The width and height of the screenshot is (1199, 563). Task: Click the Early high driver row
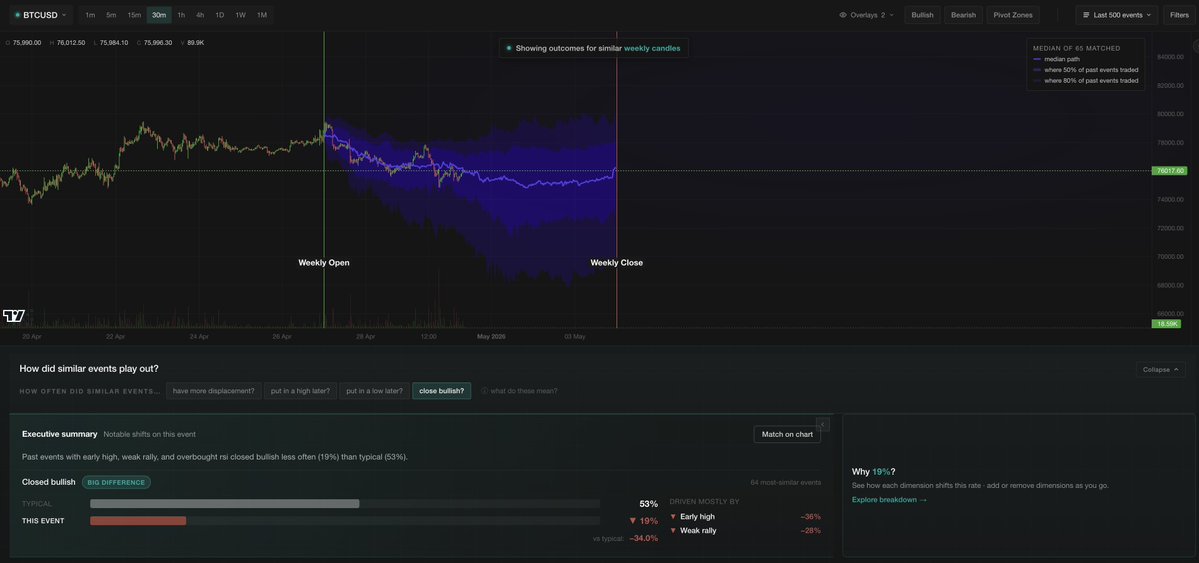(745, 517)
